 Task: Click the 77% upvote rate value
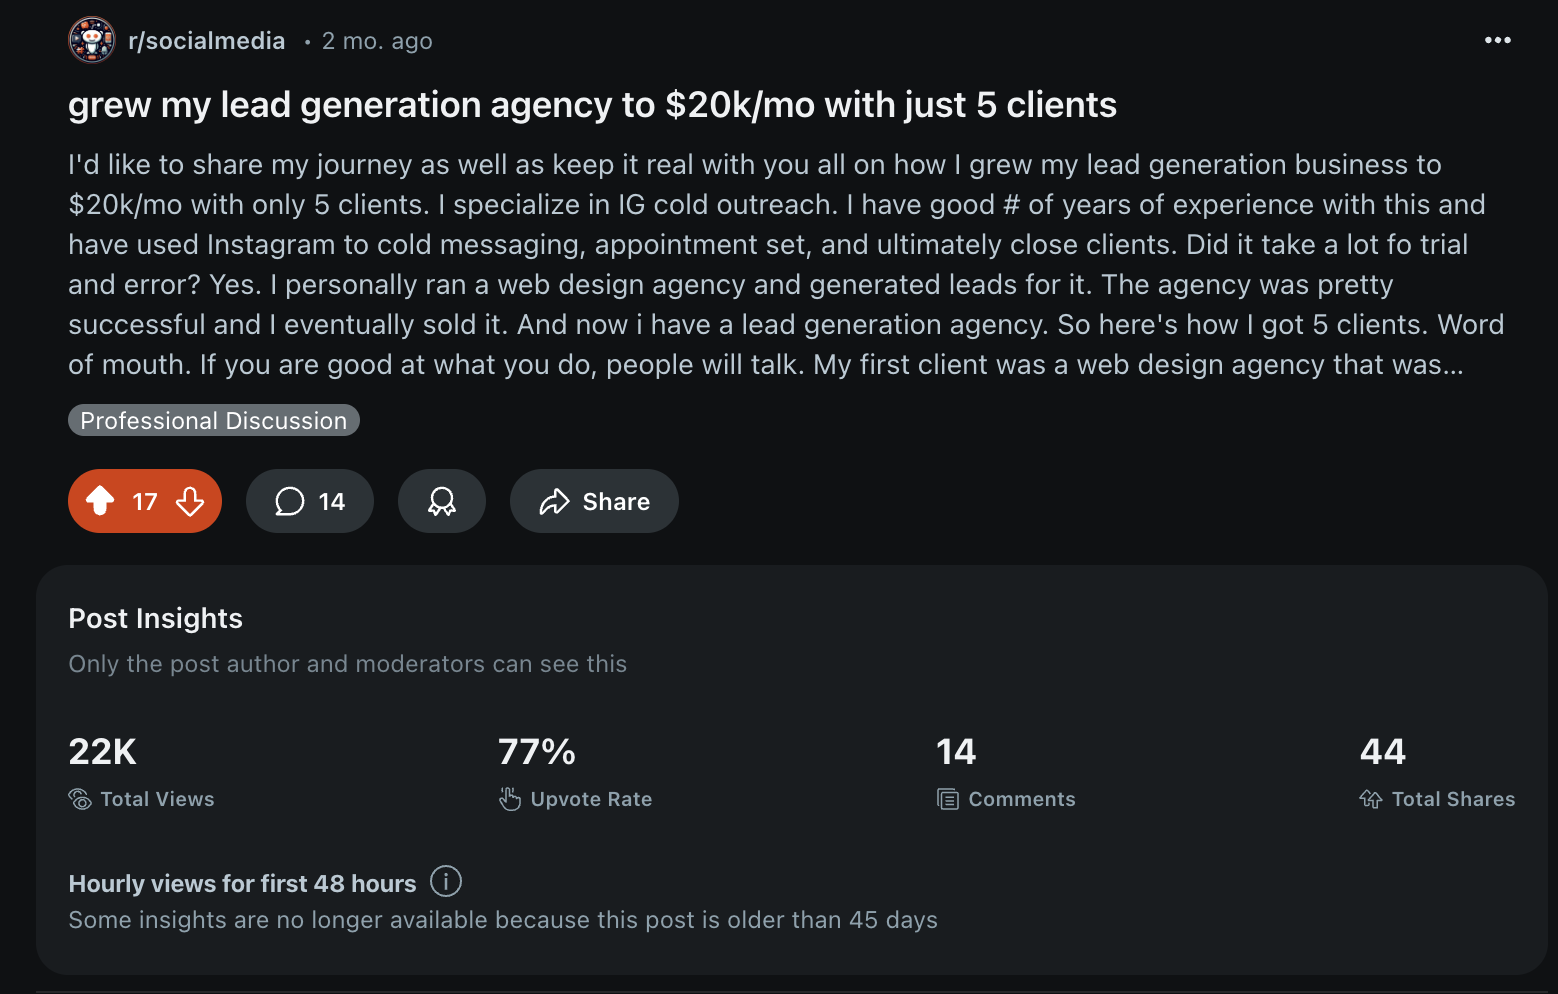pyautogui.click(x=537, y=751)
